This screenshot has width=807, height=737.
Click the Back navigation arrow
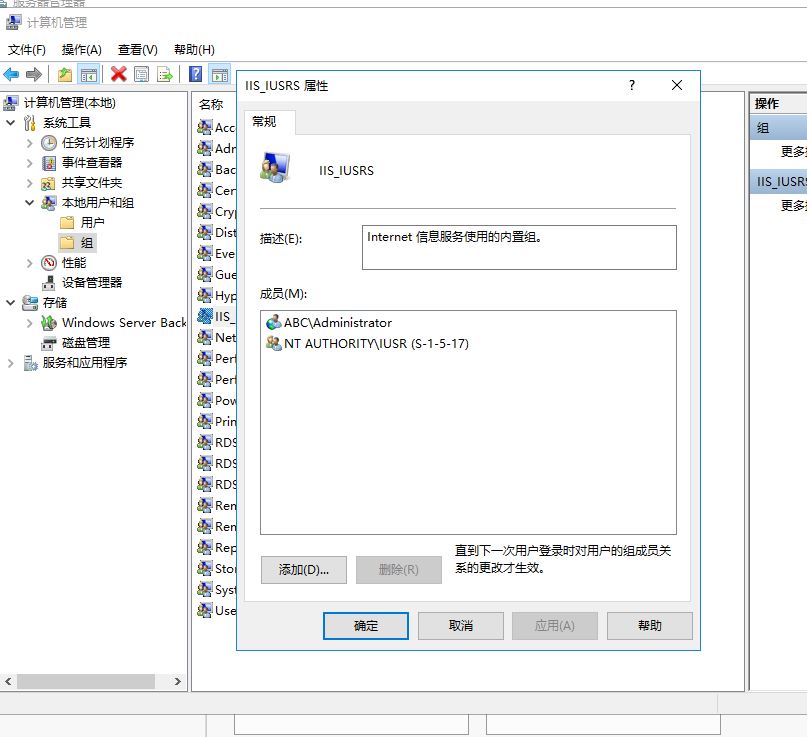tap(10, 73)
